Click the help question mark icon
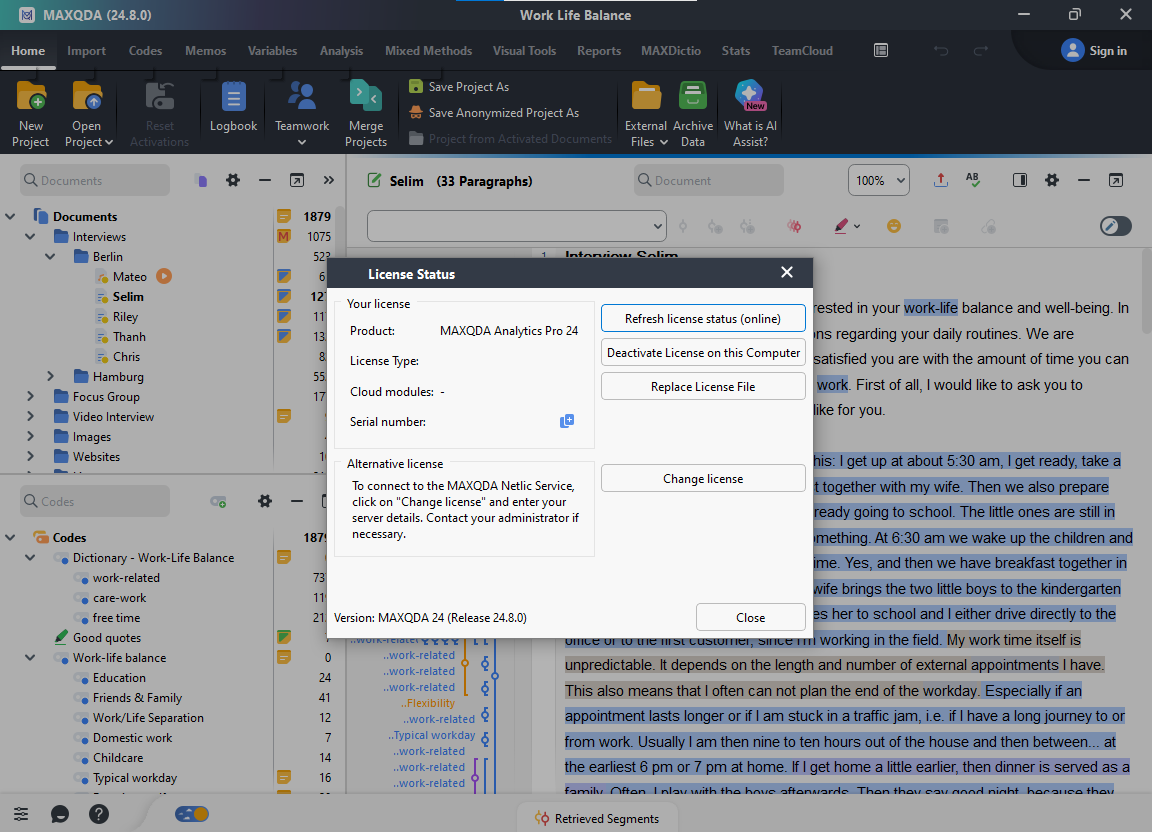 point(98,814)
